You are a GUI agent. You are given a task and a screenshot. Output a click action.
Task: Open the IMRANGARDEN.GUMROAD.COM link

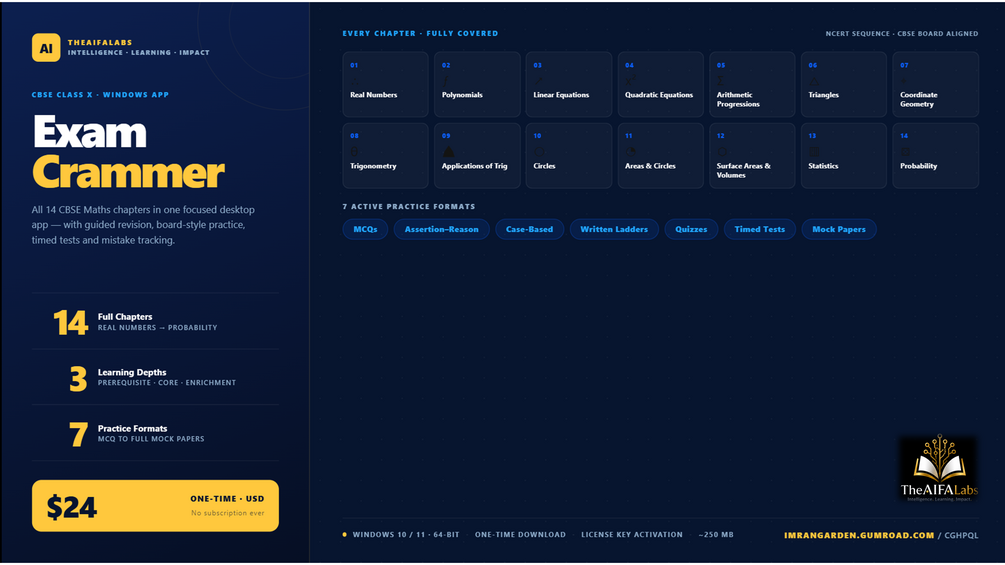859,536
